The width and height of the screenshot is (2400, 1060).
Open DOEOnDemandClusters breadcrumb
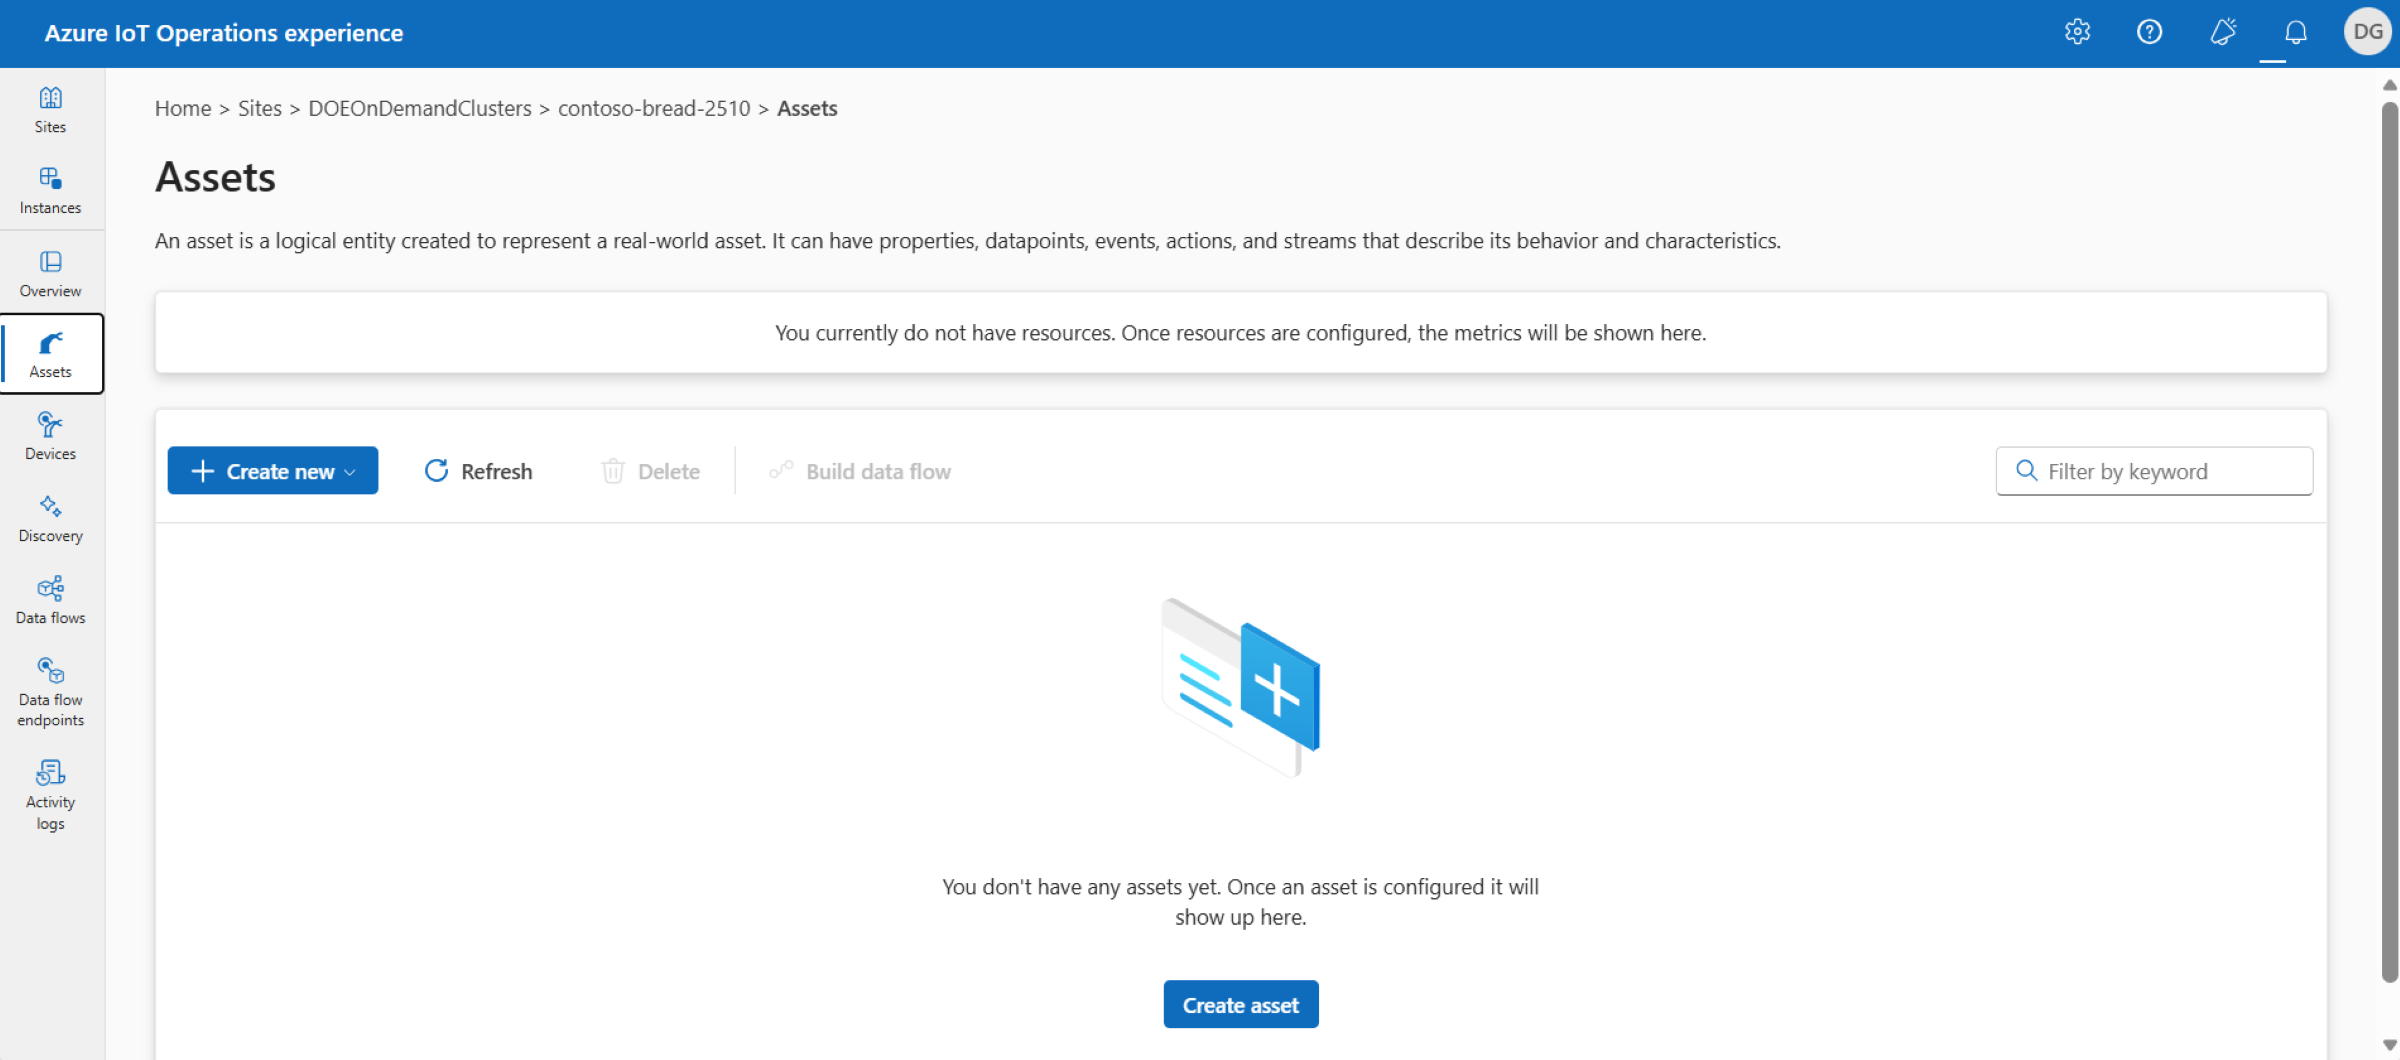point(420,108)
